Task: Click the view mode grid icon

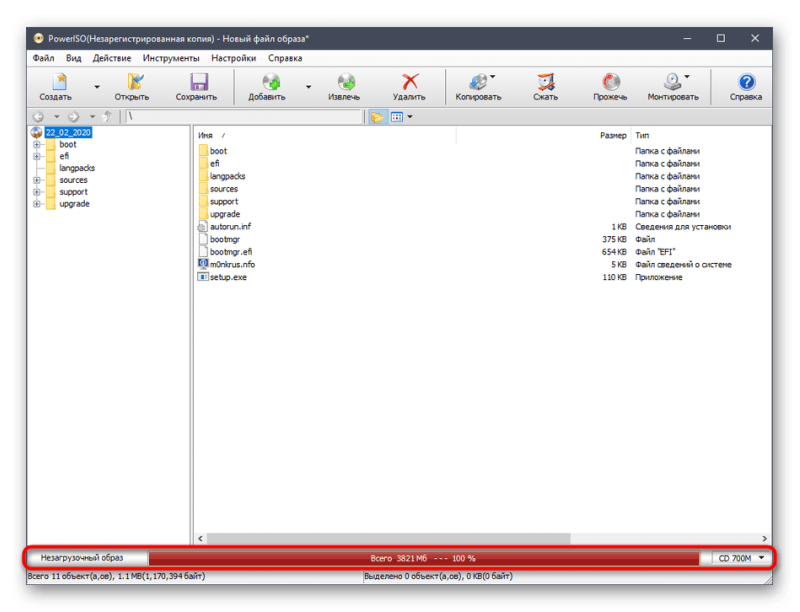Action: point(397,117)
